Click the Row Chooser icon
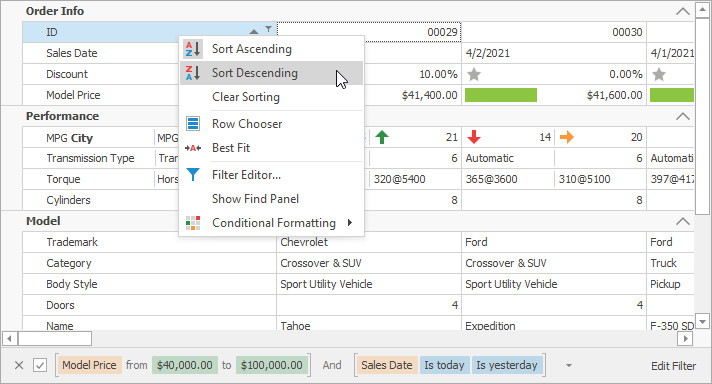712x384 pixels. (x=193, y=123)
